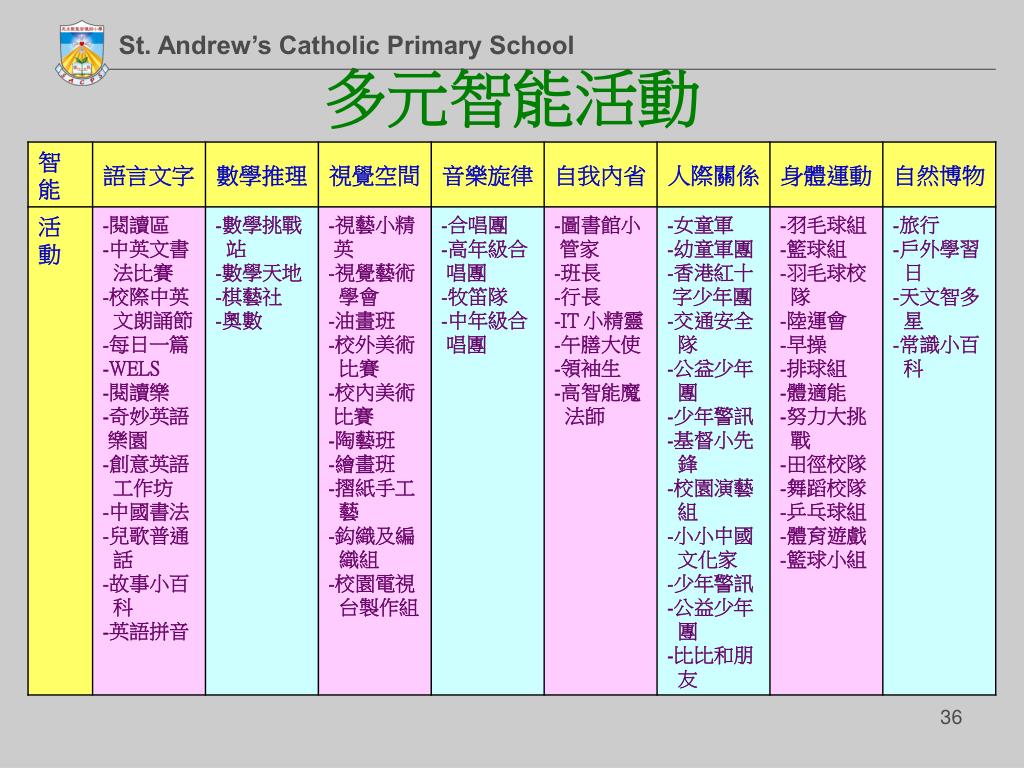The width and height of the screenshot is (1024, 768).
Task: Click the 陸運會 entry
Action: pyautogui.click(x=814, y=321)
